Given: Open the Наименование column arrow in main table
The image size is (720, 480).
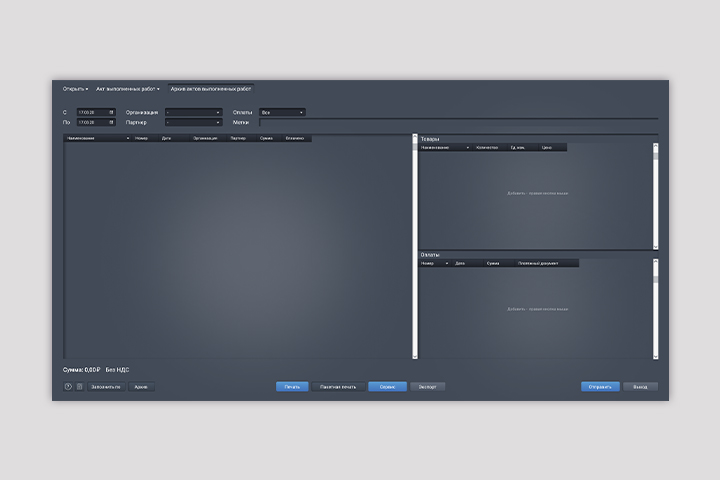Looking at the screenshot, I should [128, 138].
